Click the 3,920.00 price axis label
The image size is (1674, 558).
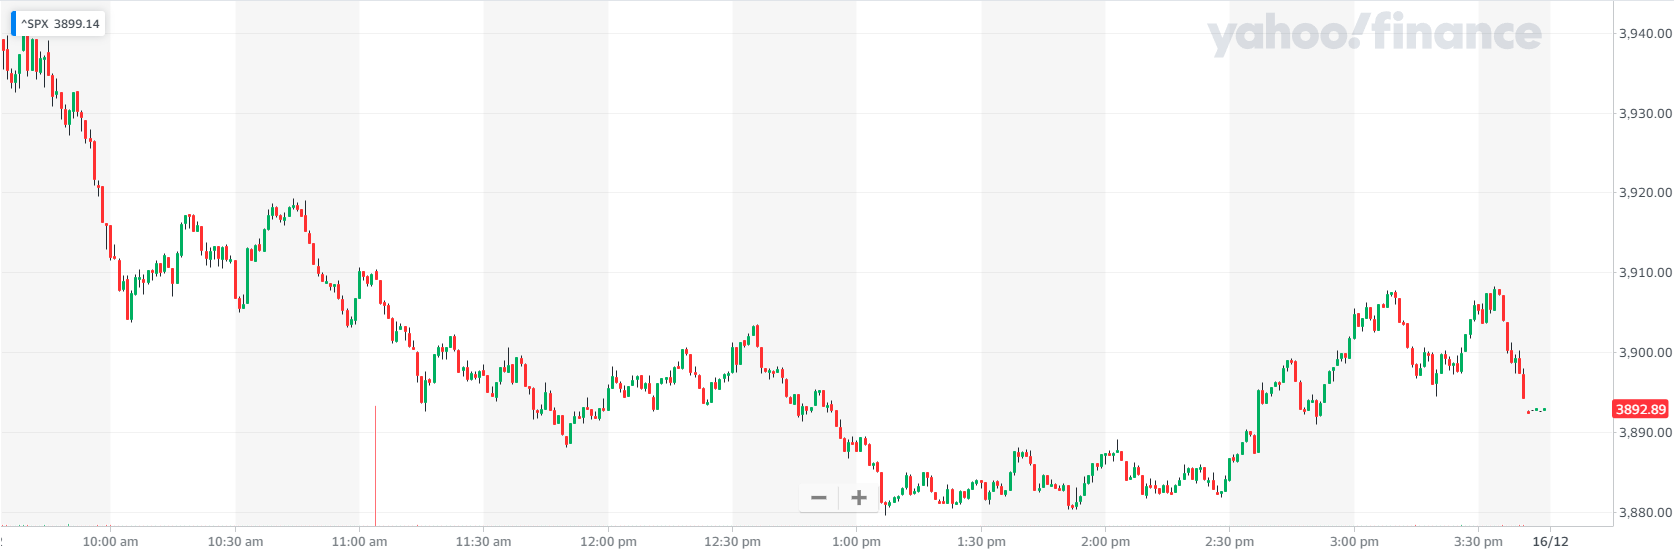click(1645, 192)
